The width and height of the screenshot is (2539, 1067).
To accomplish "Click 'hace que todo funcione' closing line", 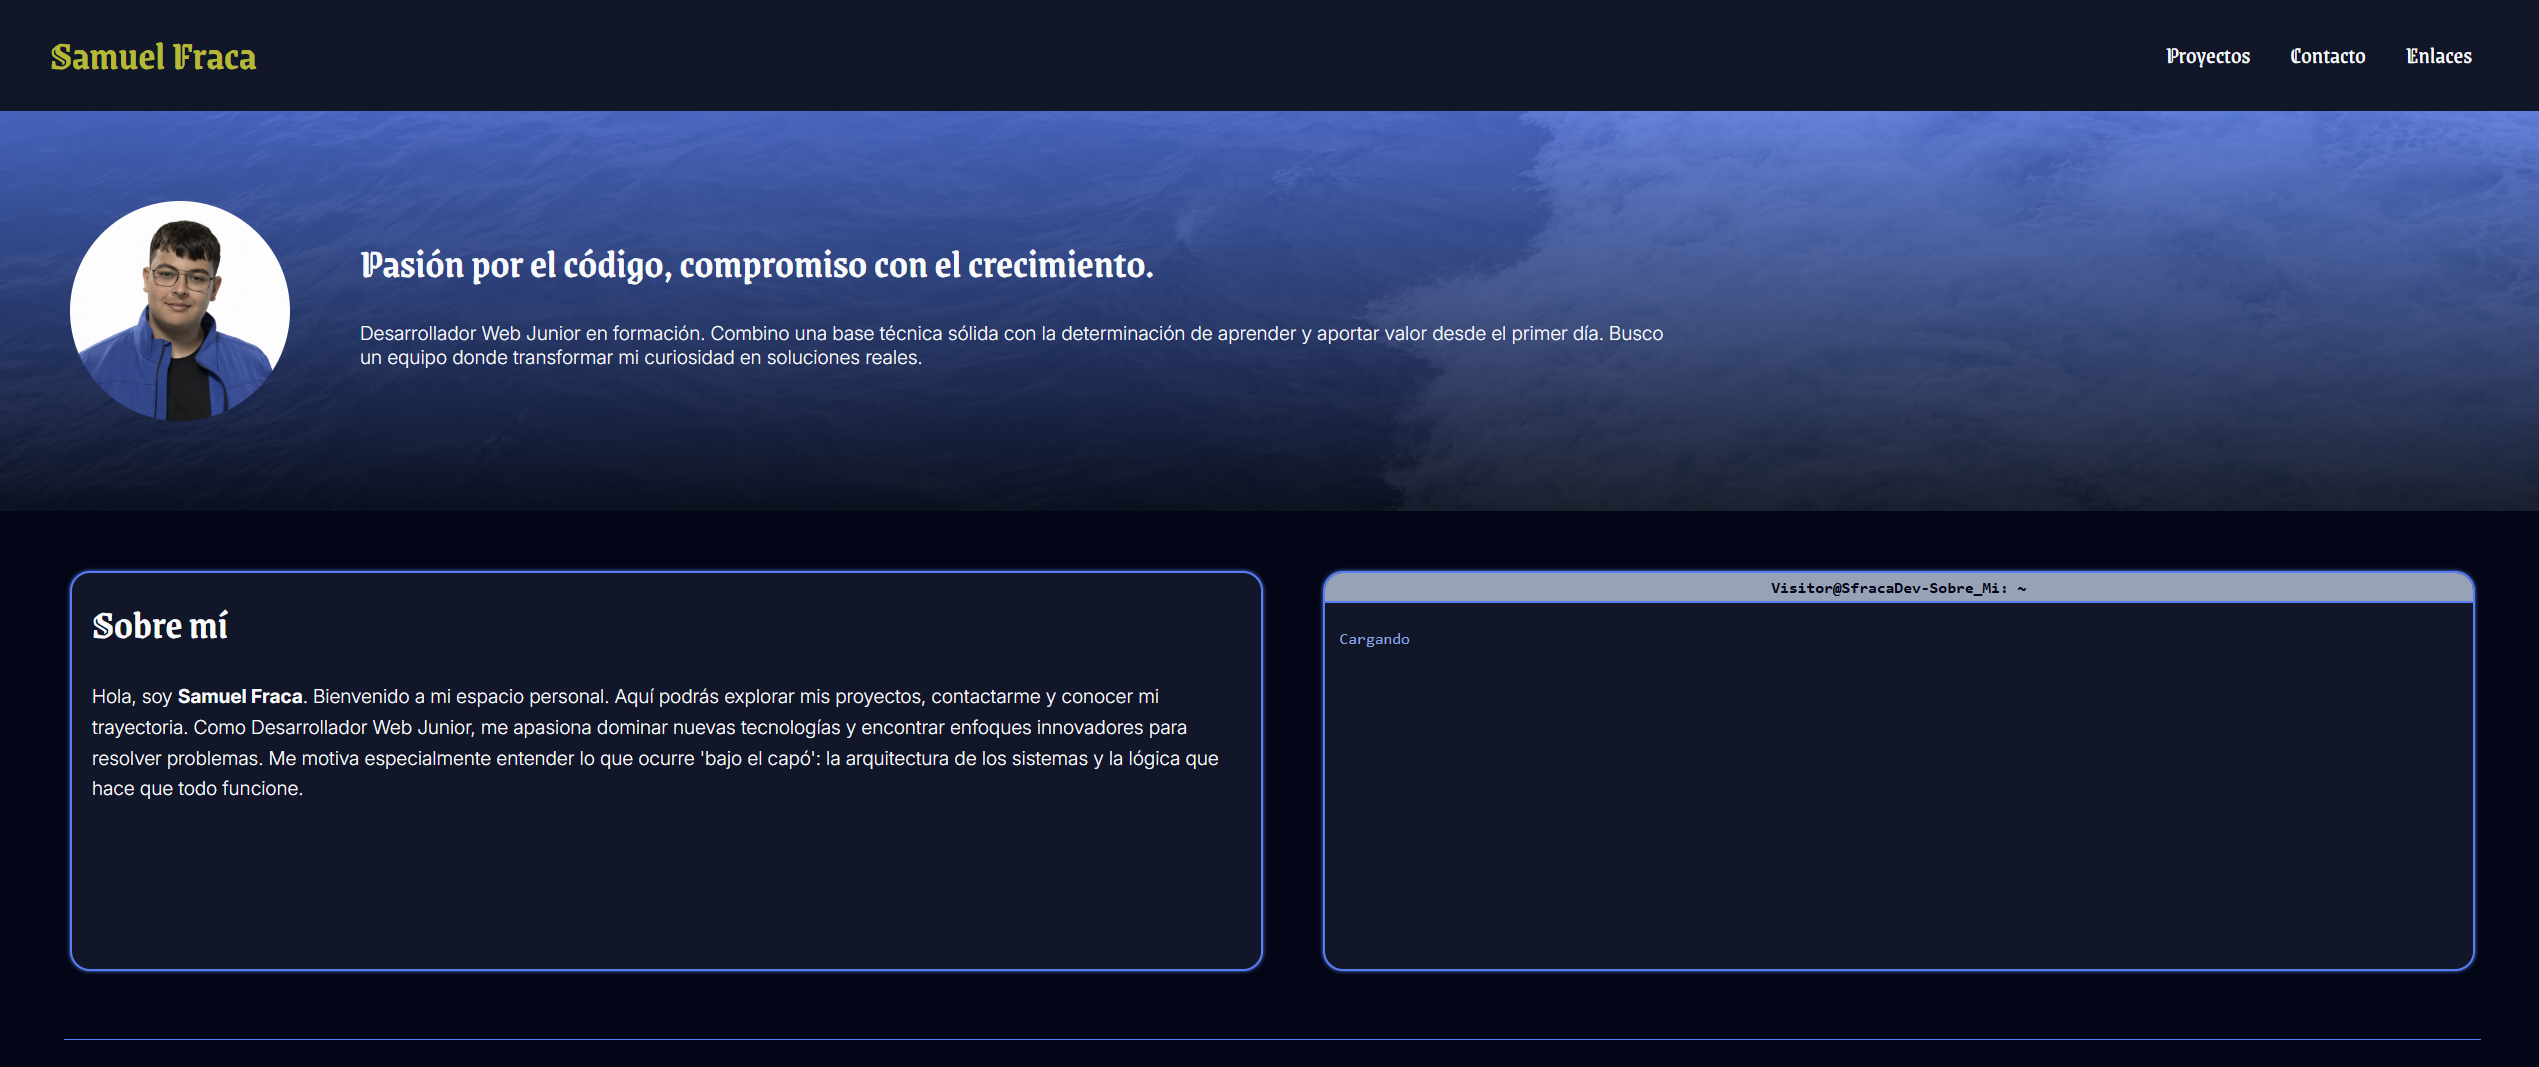I will coord(197,789).
